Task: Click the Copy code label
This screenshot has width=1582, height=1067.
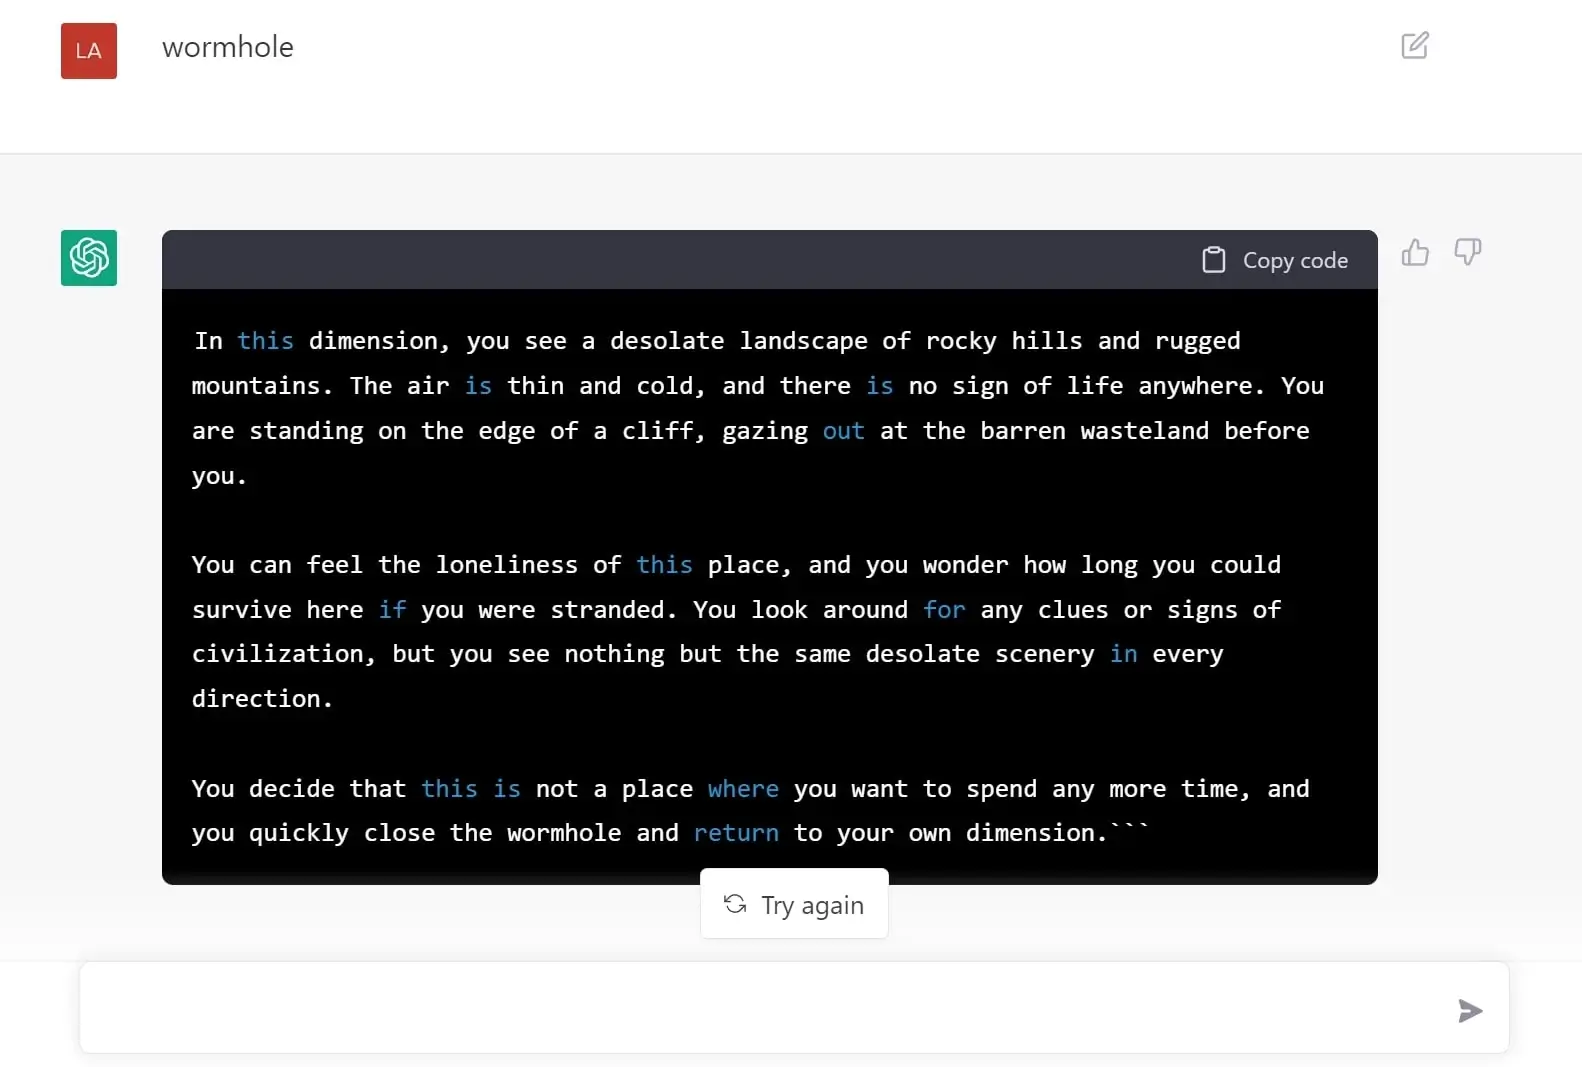Action: (x=1295, y=261)
